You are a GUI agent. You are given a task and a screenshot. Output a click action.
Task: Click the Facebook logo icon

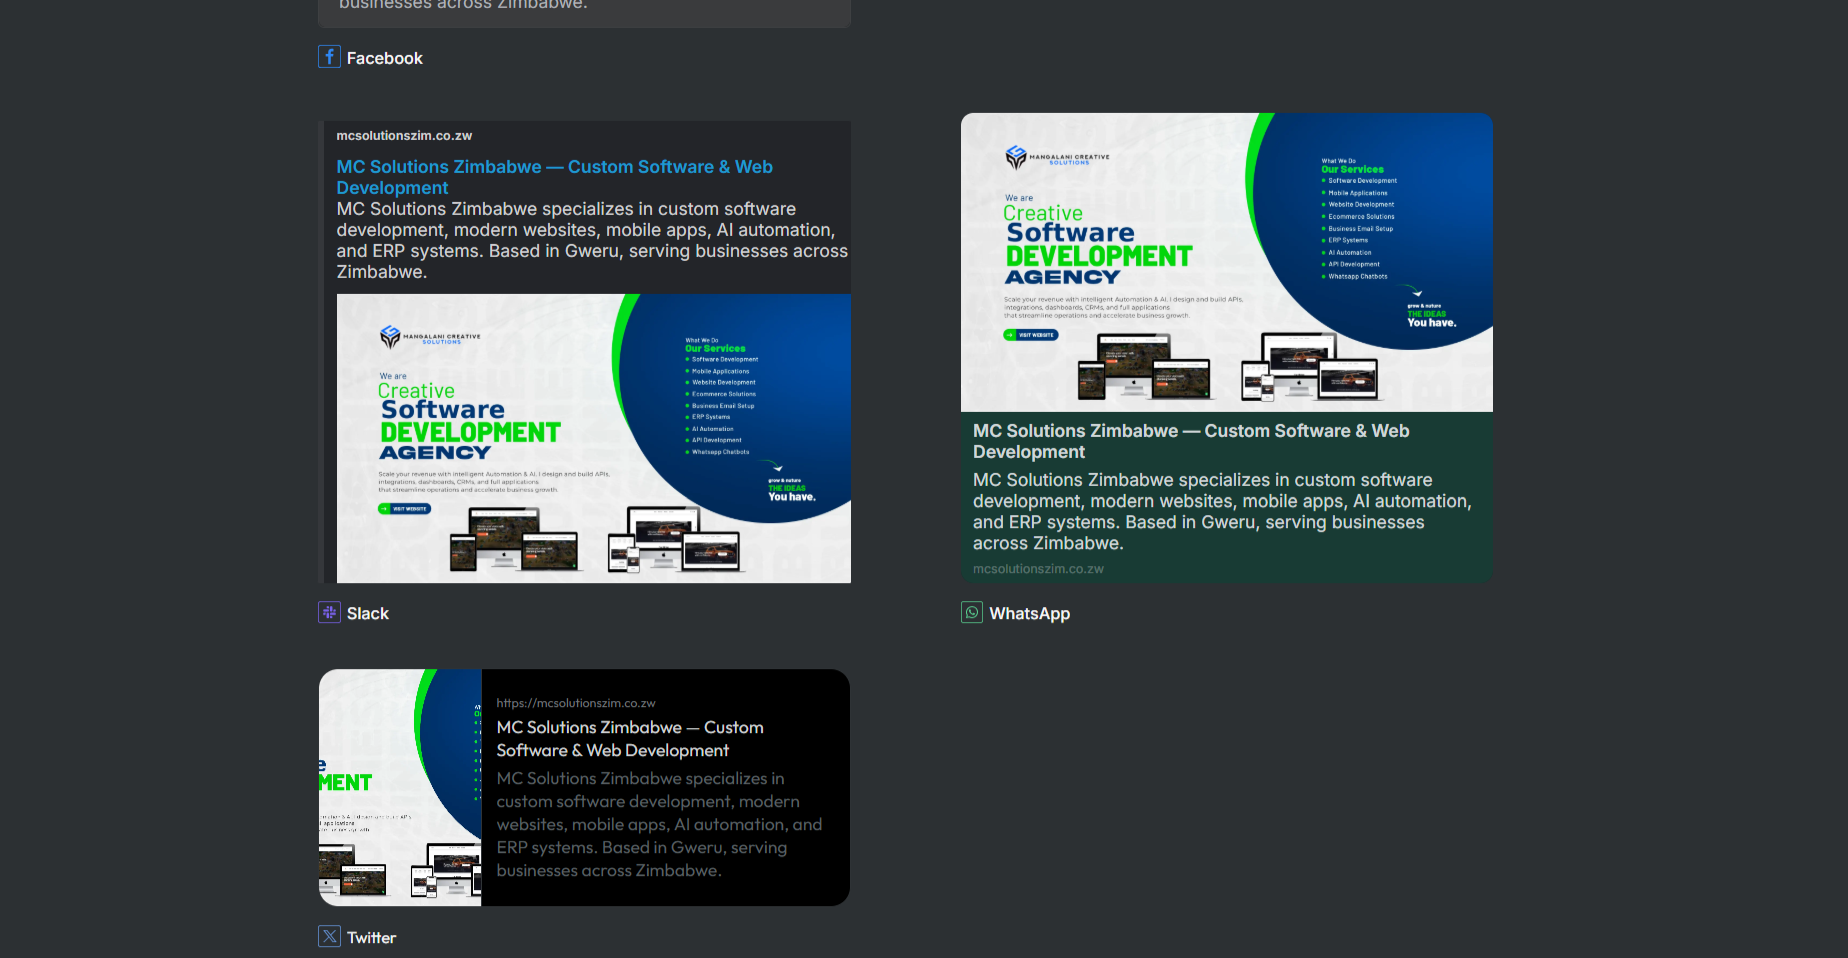tap(329, 57)
